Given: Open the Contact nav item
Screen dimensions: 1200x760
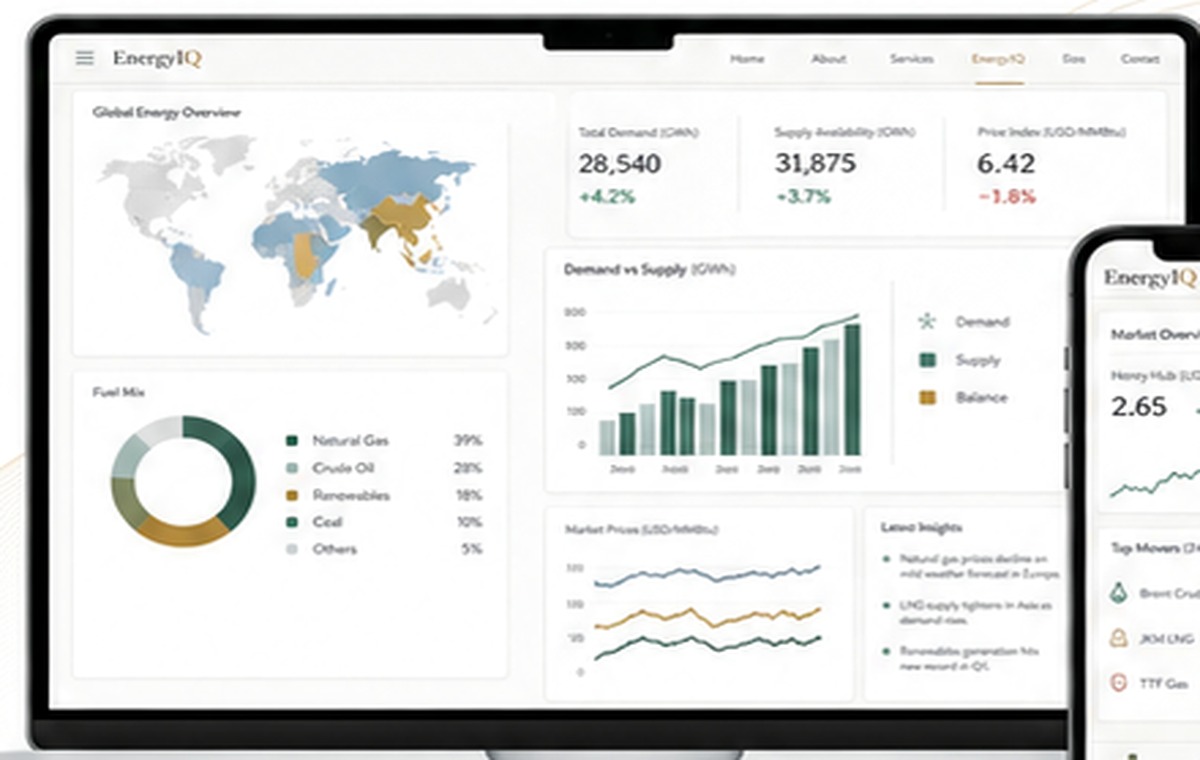Looking at the screenshot, I should click(x=1140, y=59).
